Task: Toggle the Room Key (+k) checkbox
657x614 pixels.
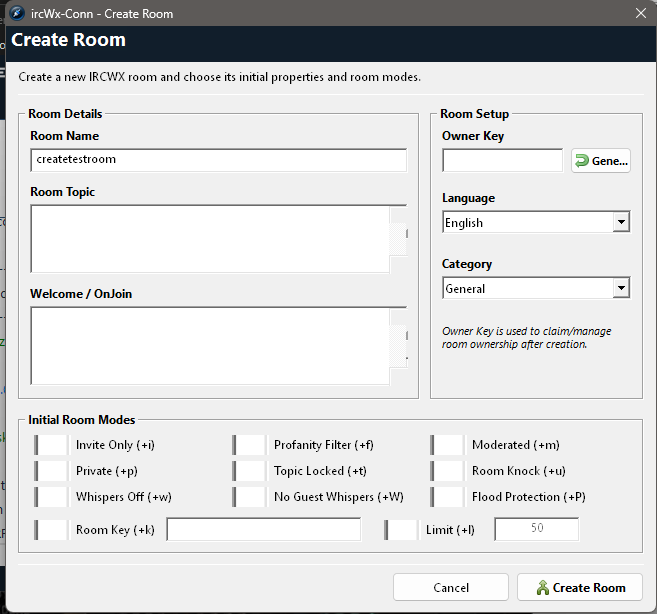Action: click(51, 530)
